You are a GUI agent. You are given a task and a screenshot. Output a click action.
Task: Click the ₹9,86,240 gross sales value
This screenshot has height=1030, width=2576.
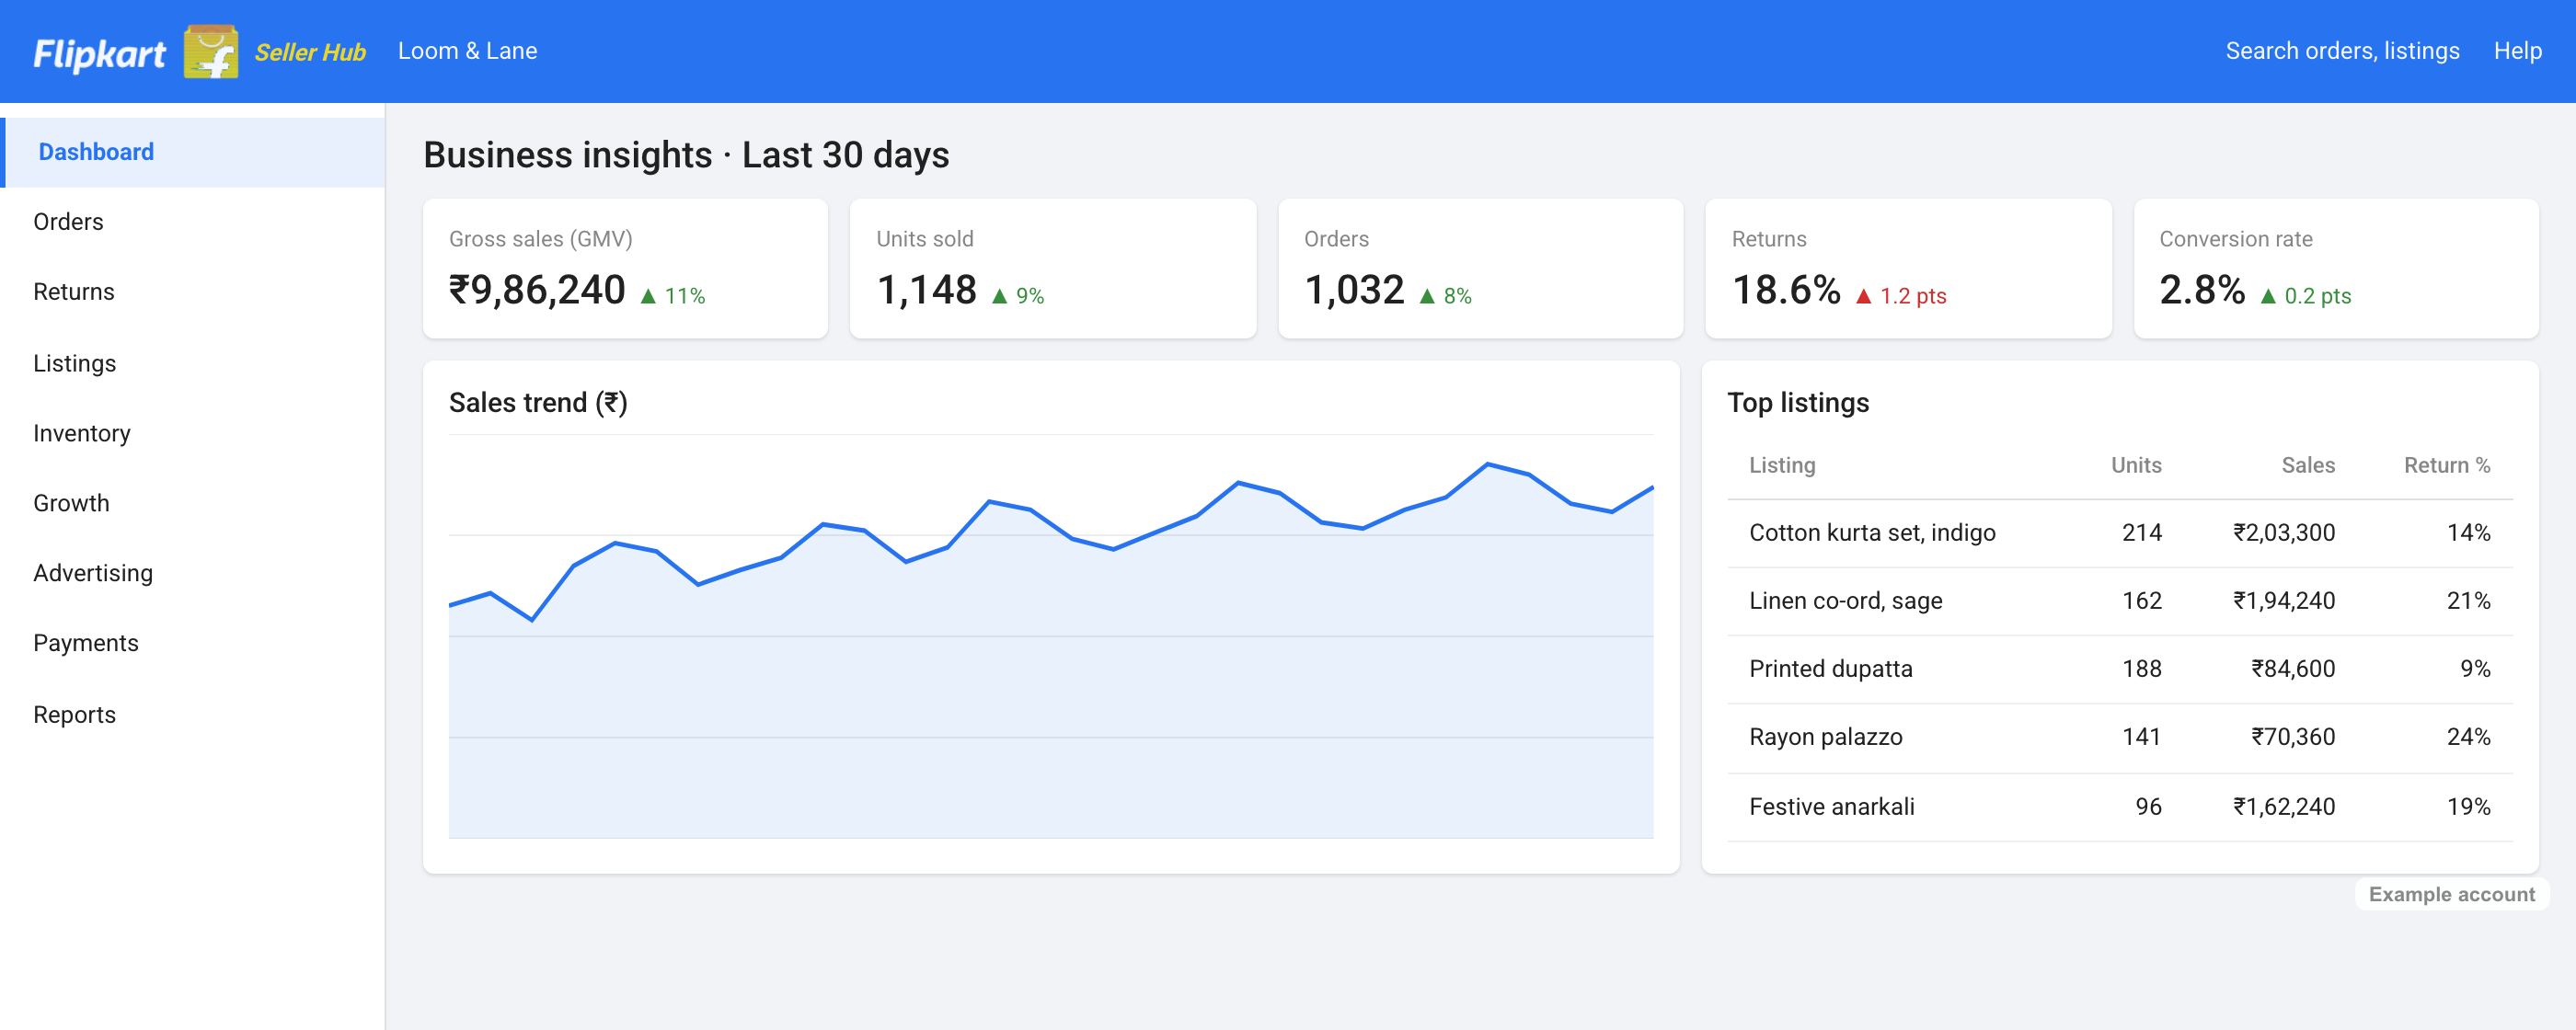pos(537,290)
